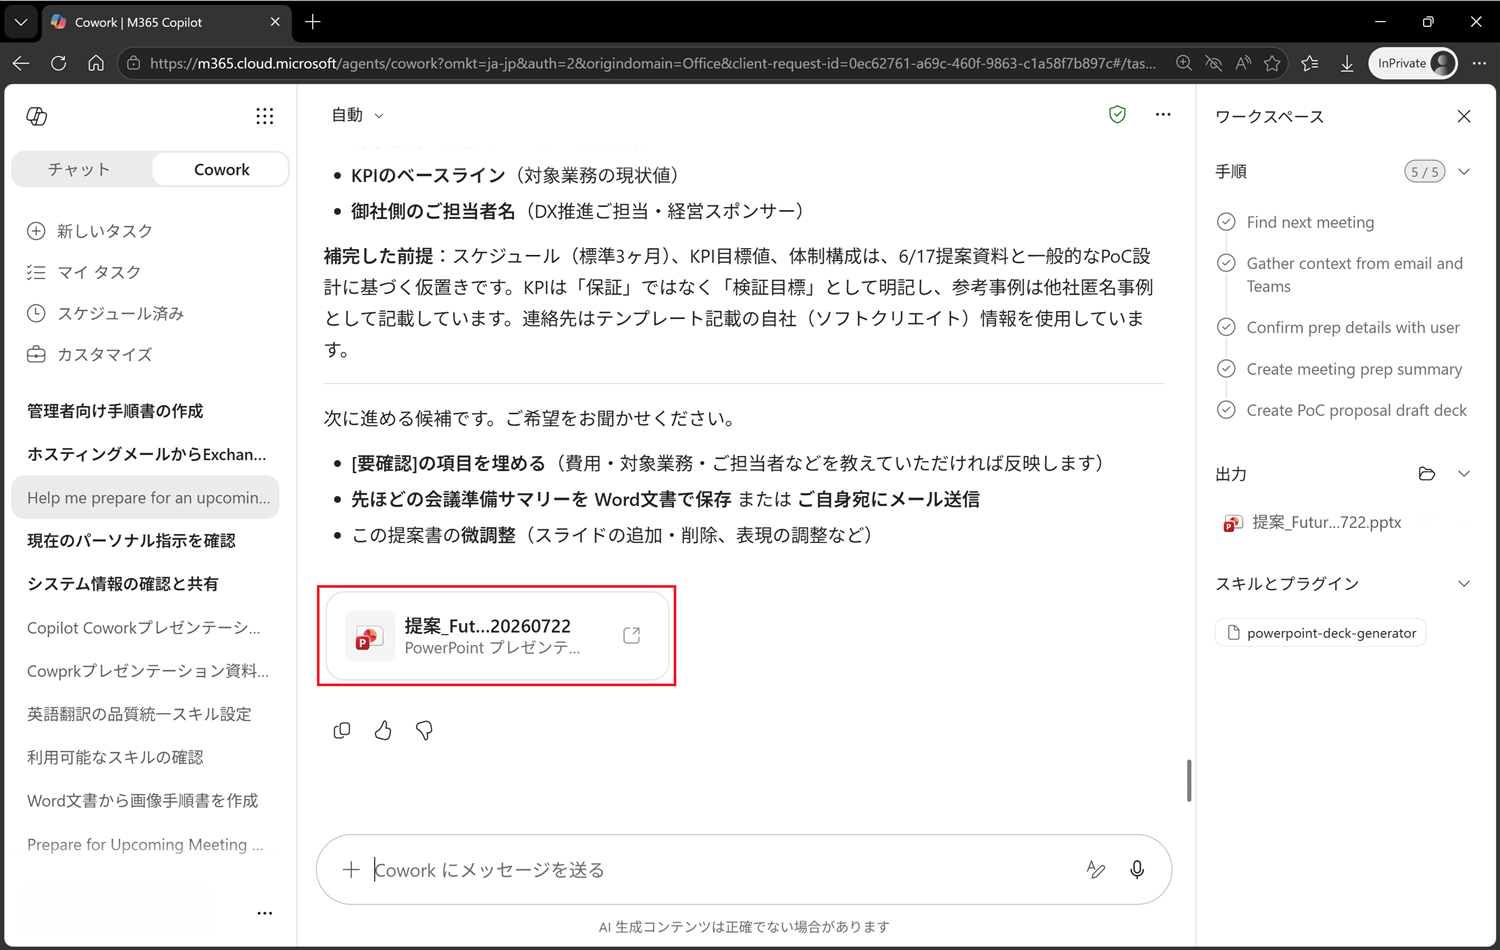1500x950 pixels.
Task: Open the tab actions dropdown arrow
Action: coord(21,21)
